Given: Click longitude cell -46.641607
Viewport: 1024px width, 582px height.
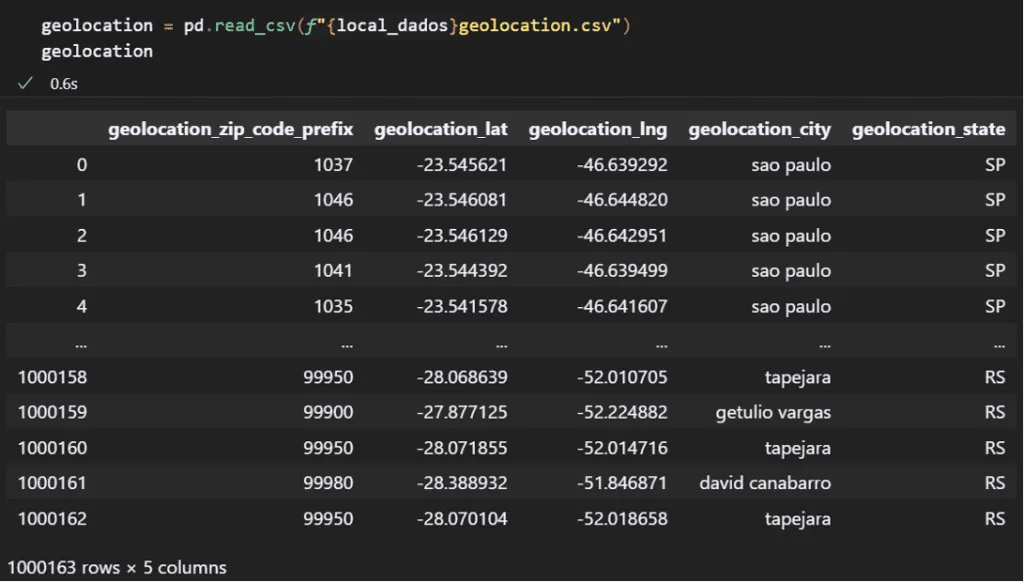Looking at the screenshot, I should [x=622, y=306].
